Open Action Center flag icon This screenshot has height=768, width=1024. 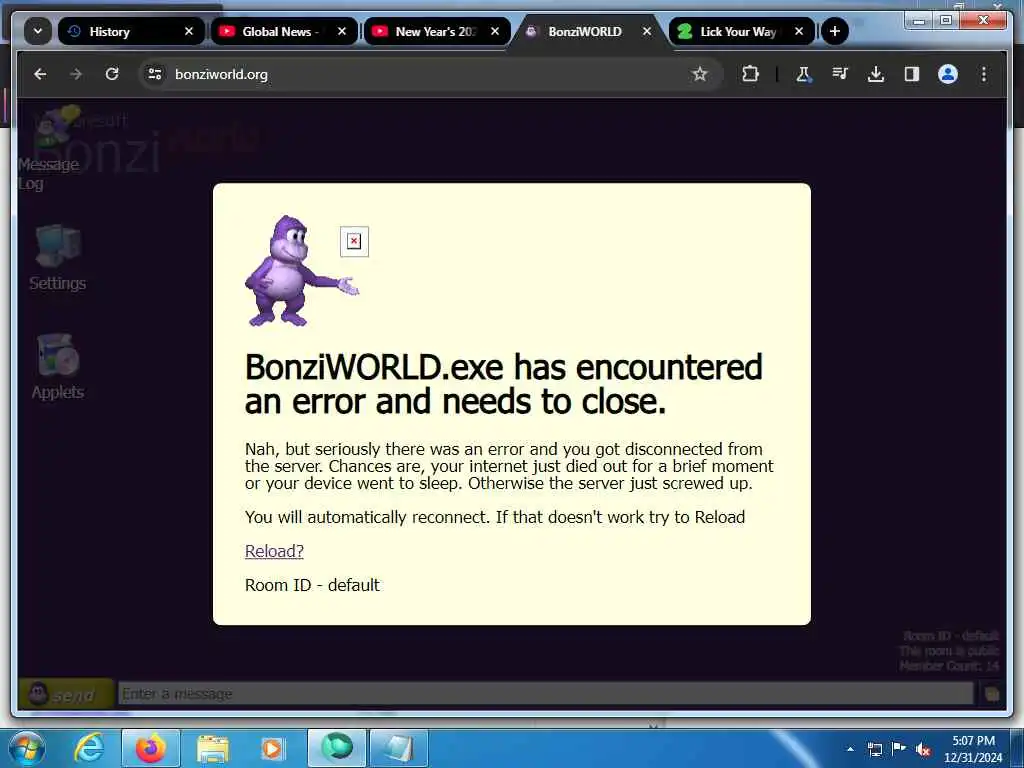click(x=899, y=749)
